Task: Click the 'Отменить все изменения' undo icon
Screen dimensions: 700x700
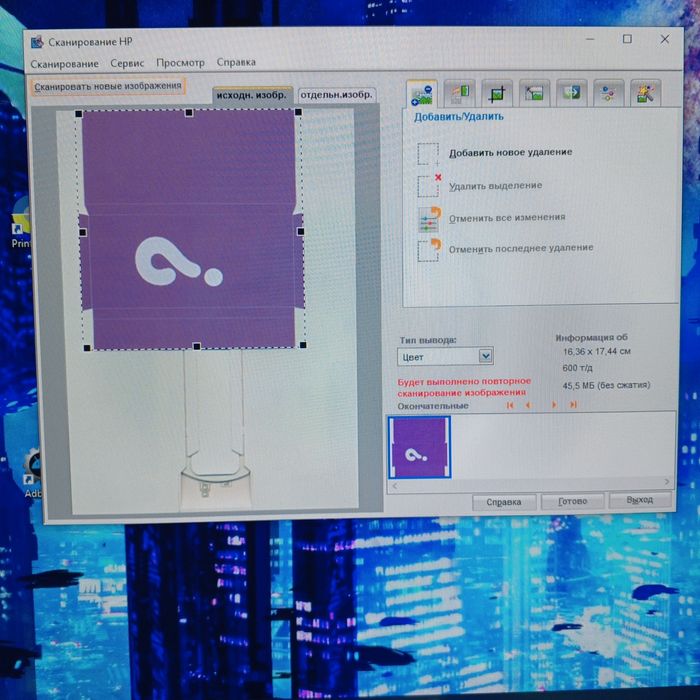Action: pyautogui.click(x=429, y=219)
